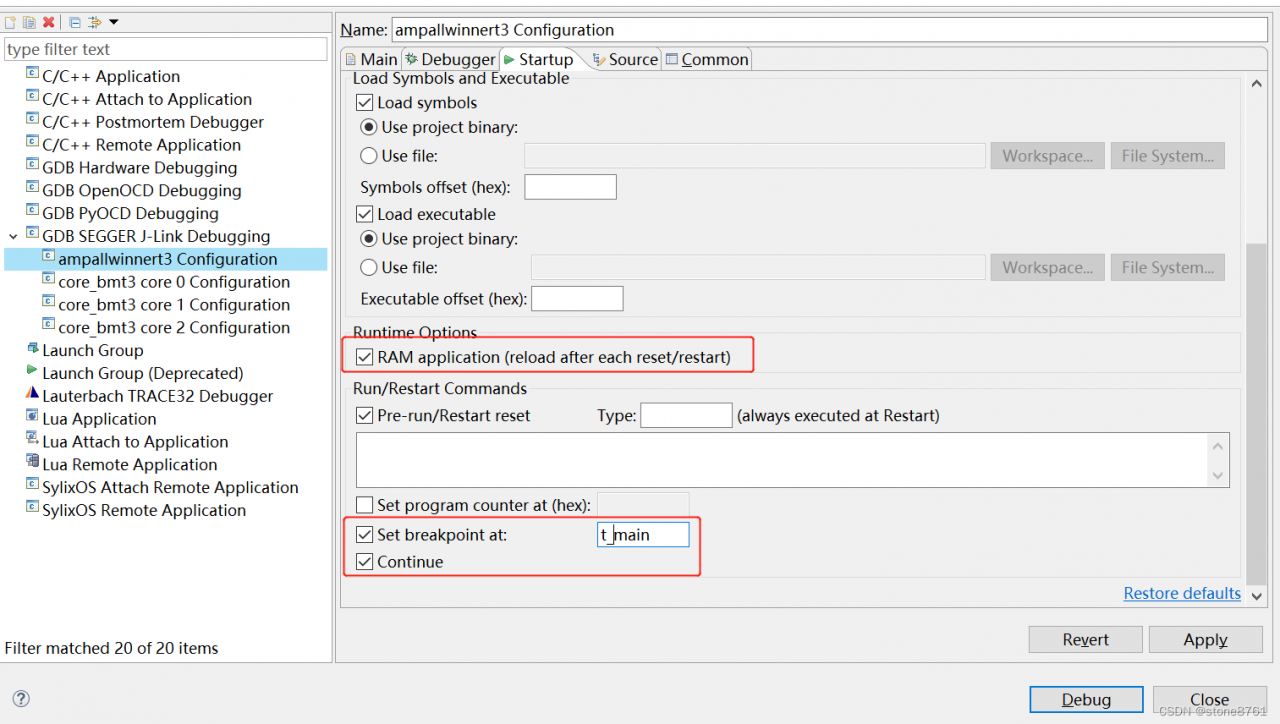Close the debug configurations dialog
The height and width of the screenshot is (724, 1280).
tap(1209, 700)
